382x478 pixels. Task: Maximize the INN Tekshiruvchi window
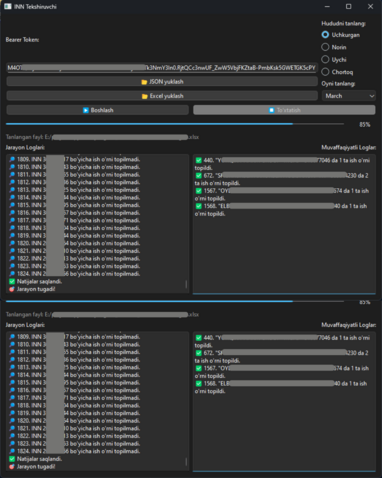(x=349, y=6)
